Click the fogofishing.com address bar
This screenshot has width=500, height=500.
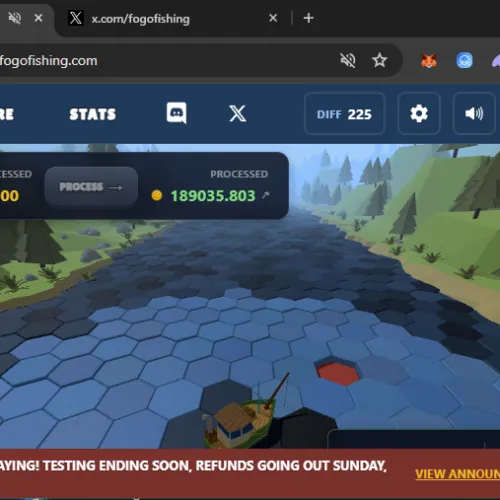[167, 61]
